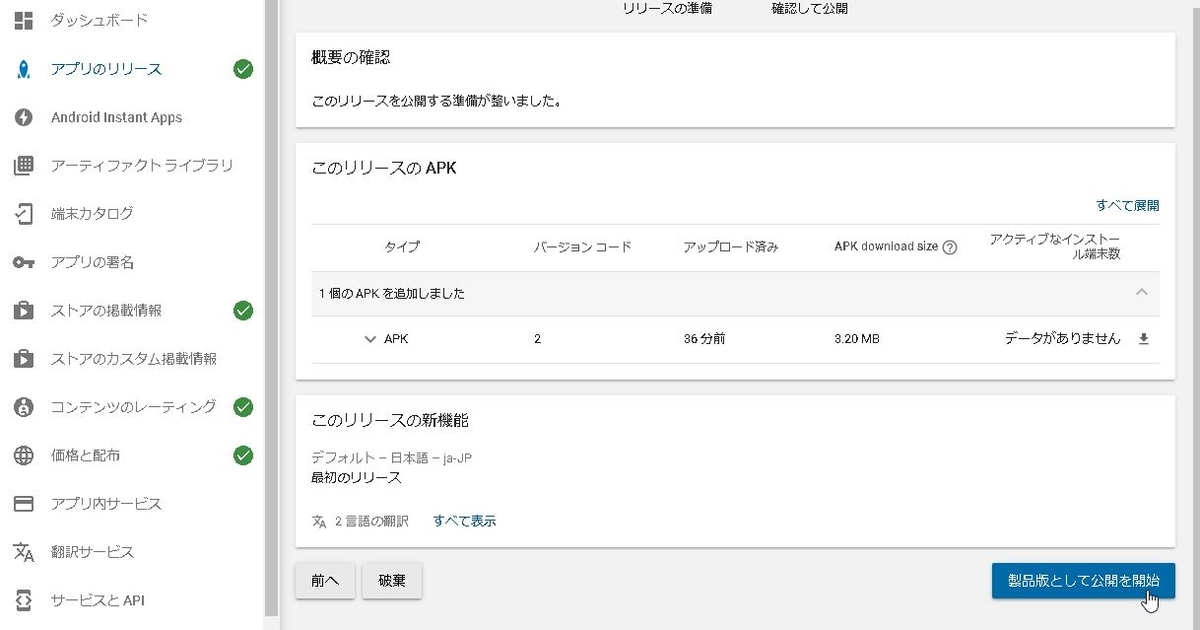Collapse the added APK list chevron
This screenshot has height=630, width=1200.
tap(1142, 292)
